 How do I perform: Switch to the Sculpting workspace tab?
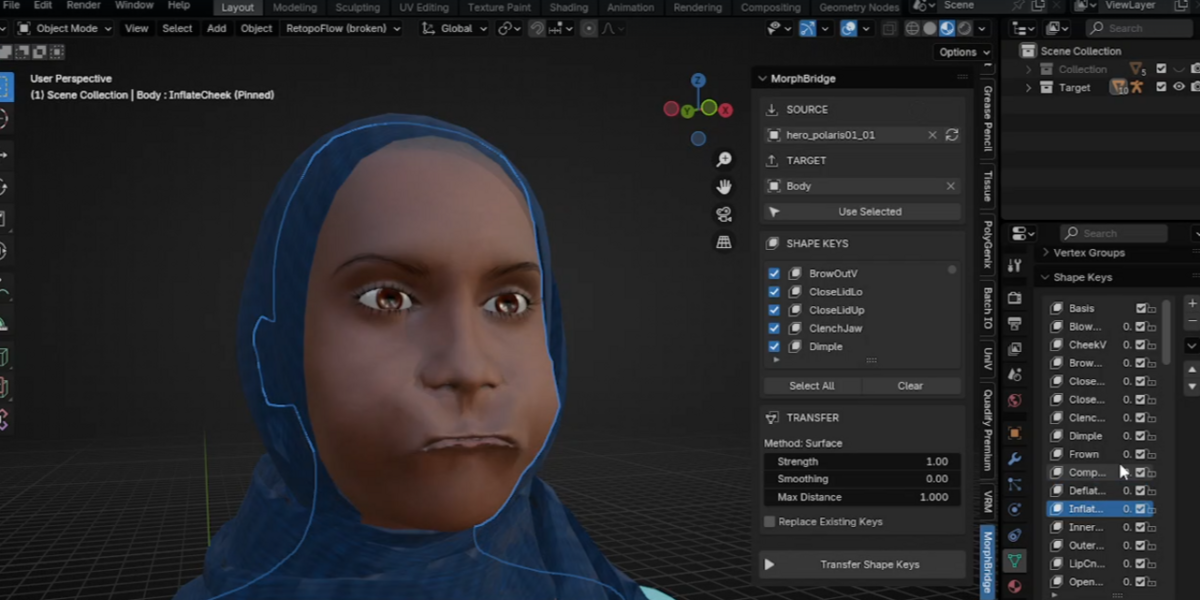point(356,7)
